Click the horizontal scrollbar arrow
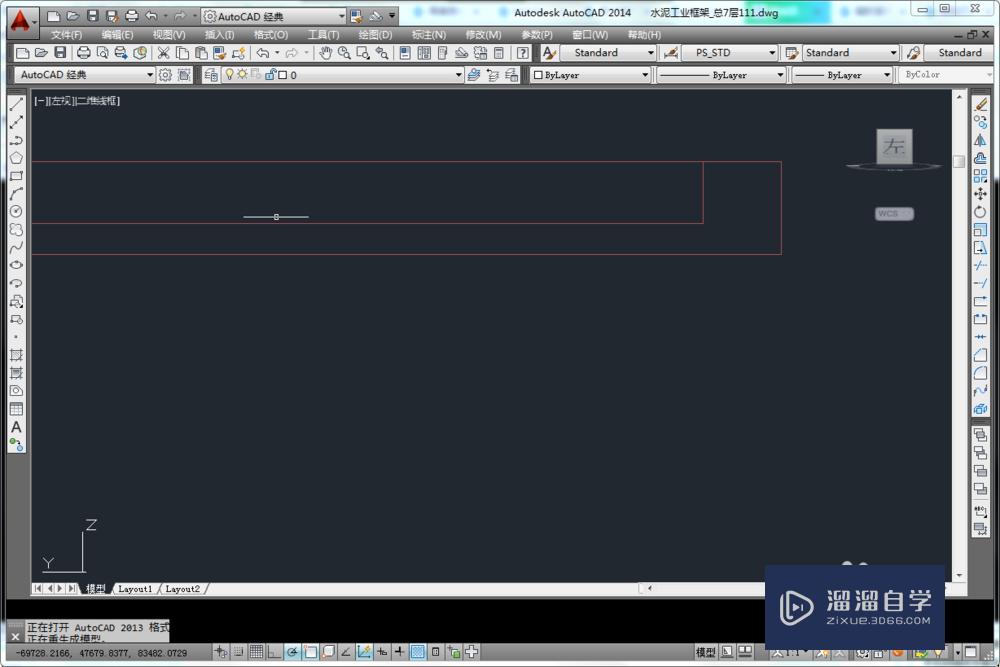This screenshot has width=1000, height=667. coord(650,589)
